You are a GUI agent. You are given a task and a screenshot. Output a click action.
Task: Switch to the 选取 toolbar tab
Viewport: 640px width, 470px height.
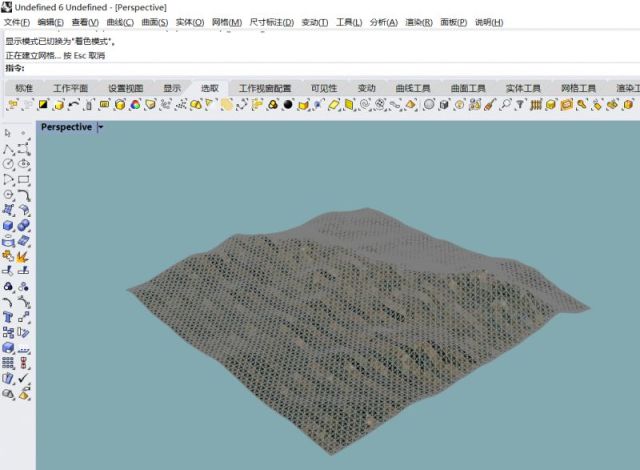pyautogui.click(x=210, y=88)
